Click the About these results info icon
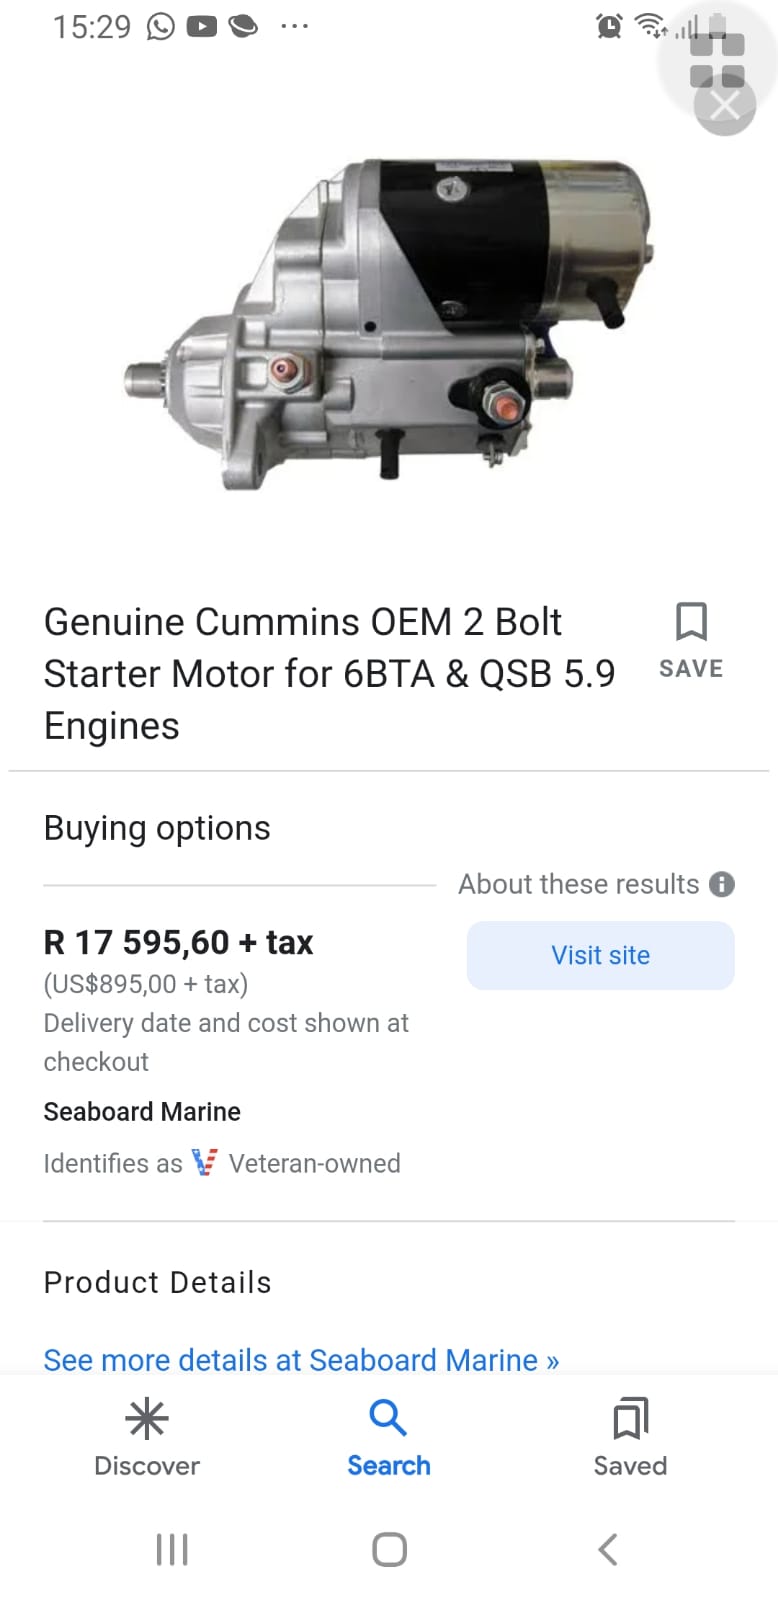The image size is (778, 1600). point(721,884)
